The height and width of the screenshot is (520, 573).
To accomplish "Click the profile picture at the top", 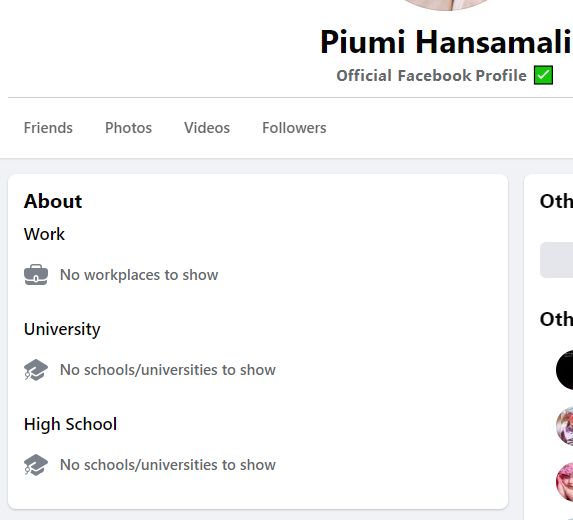I will tap(447, 4).
